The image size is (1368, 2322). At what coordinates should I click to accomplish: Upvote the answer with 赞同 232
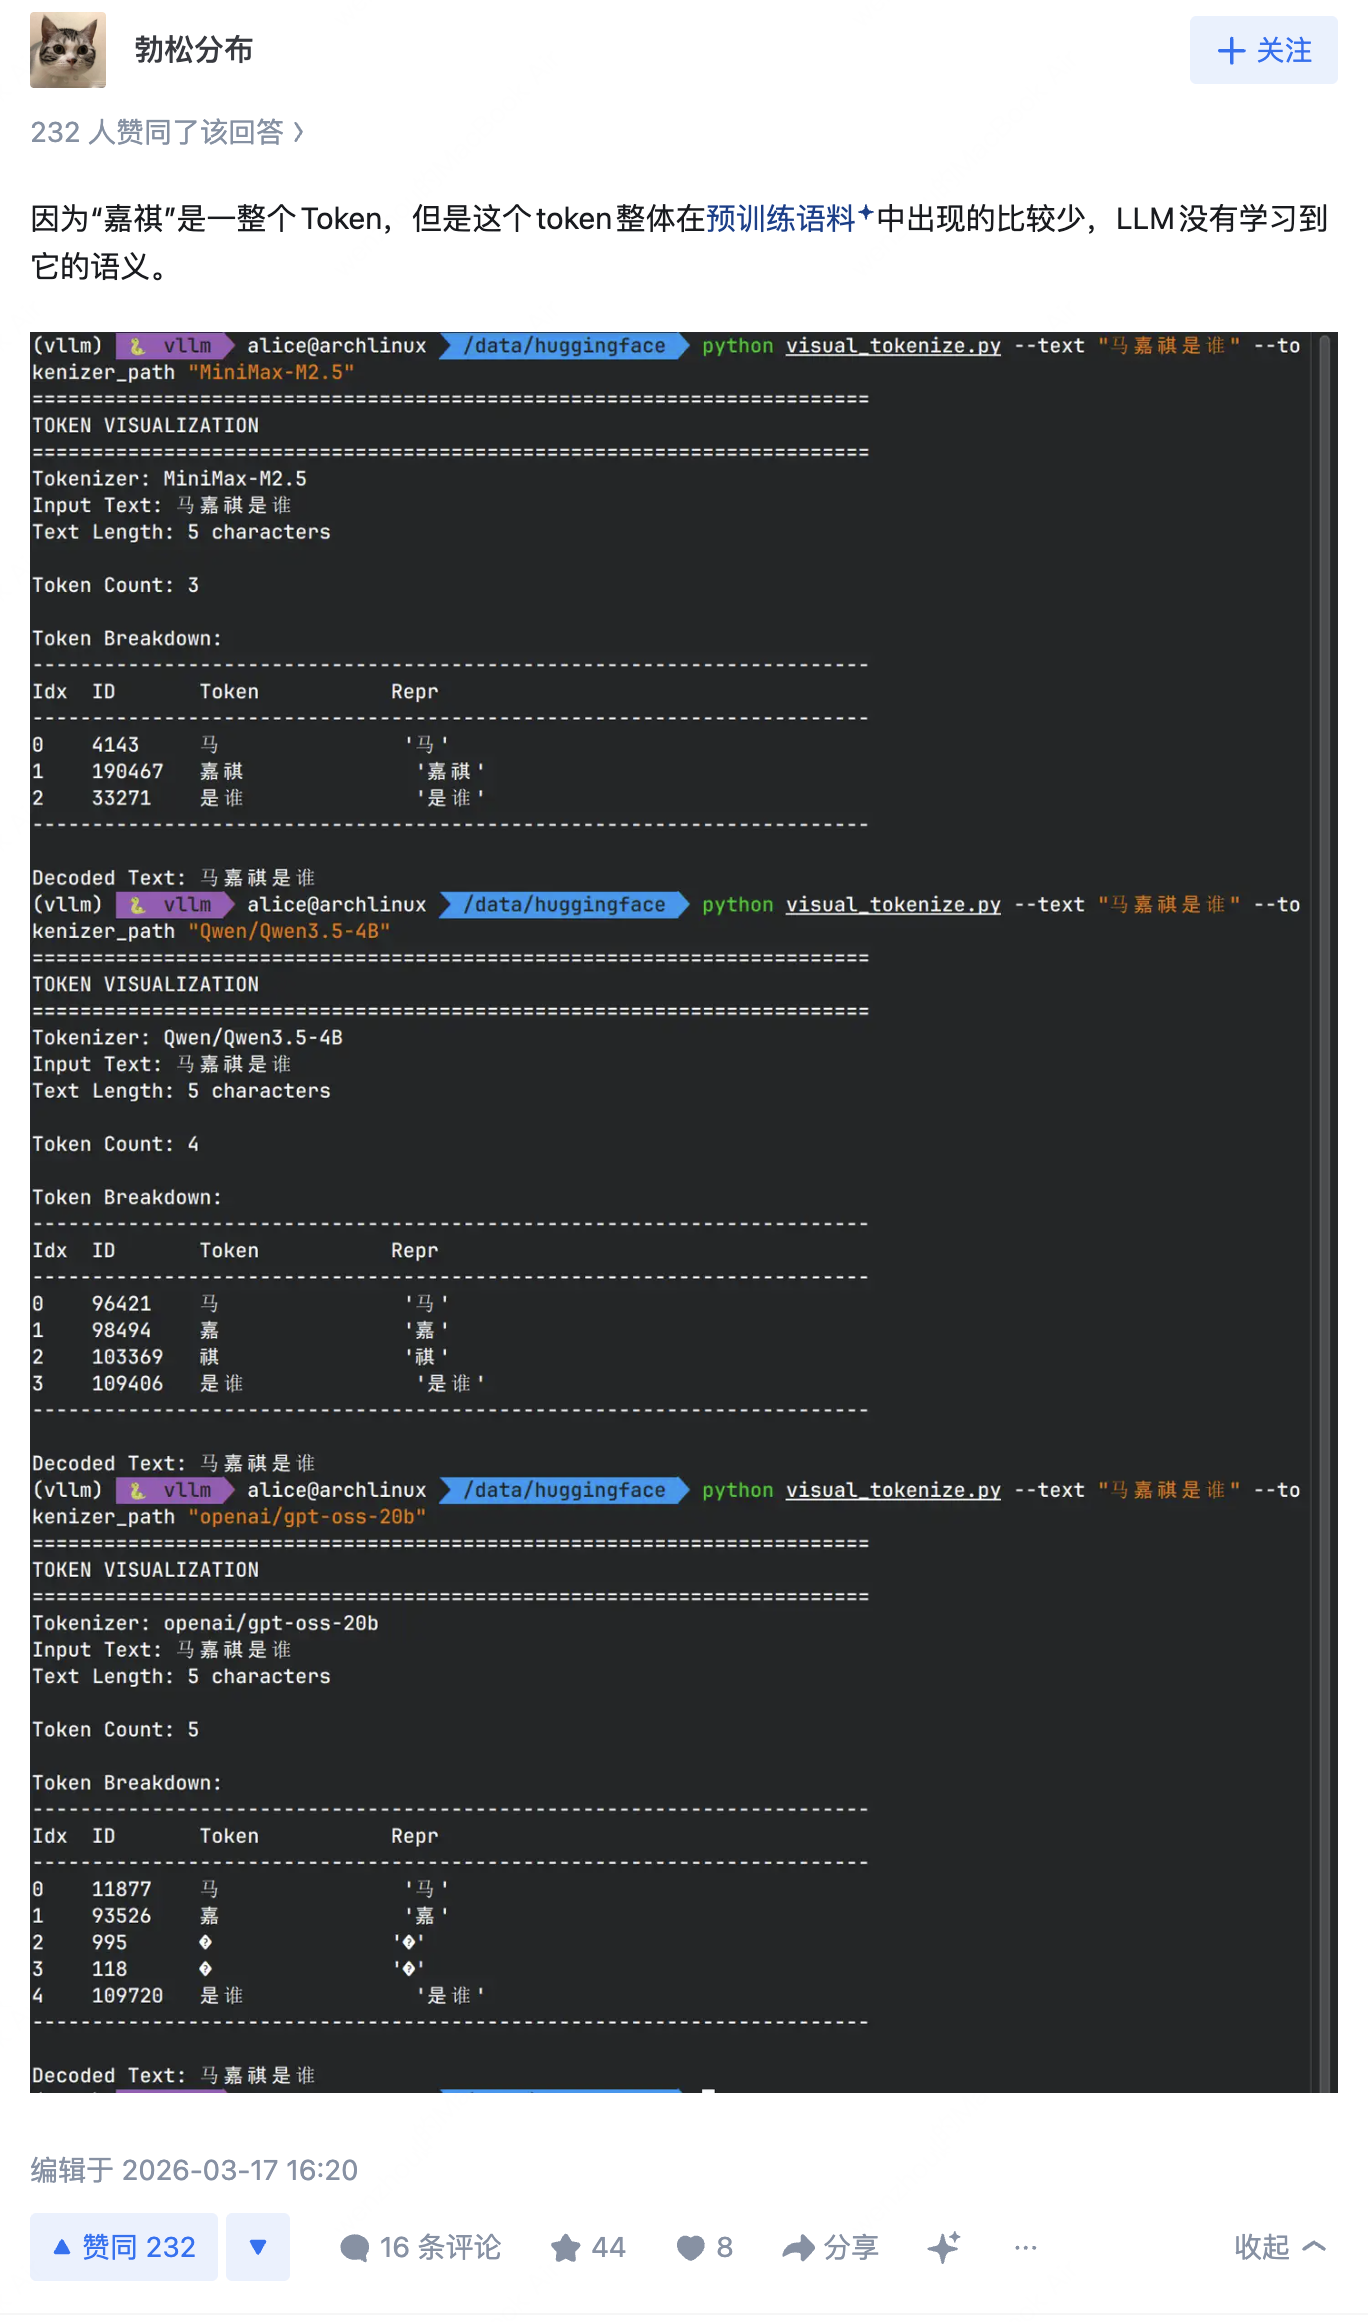(124, 2247)
